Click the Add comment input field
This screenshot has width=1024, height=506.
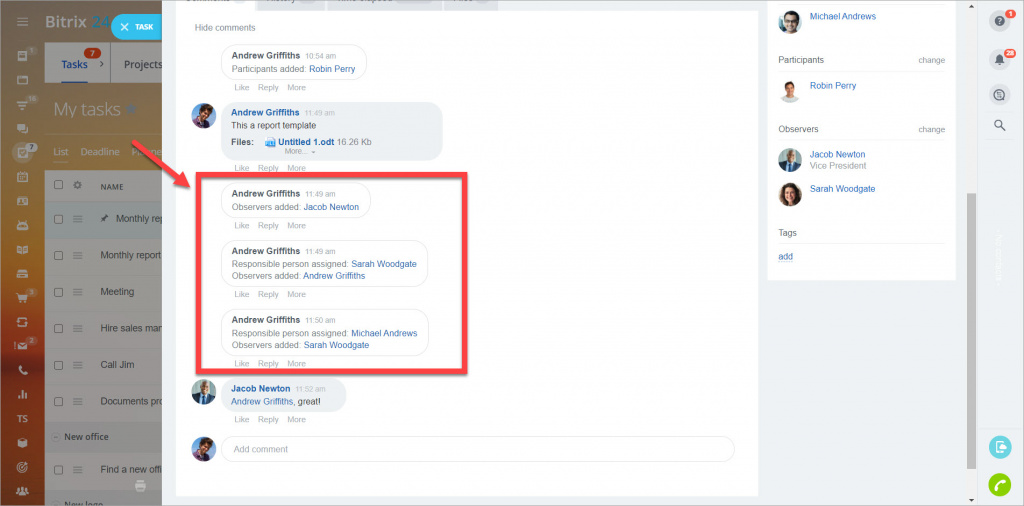[478, 449]
